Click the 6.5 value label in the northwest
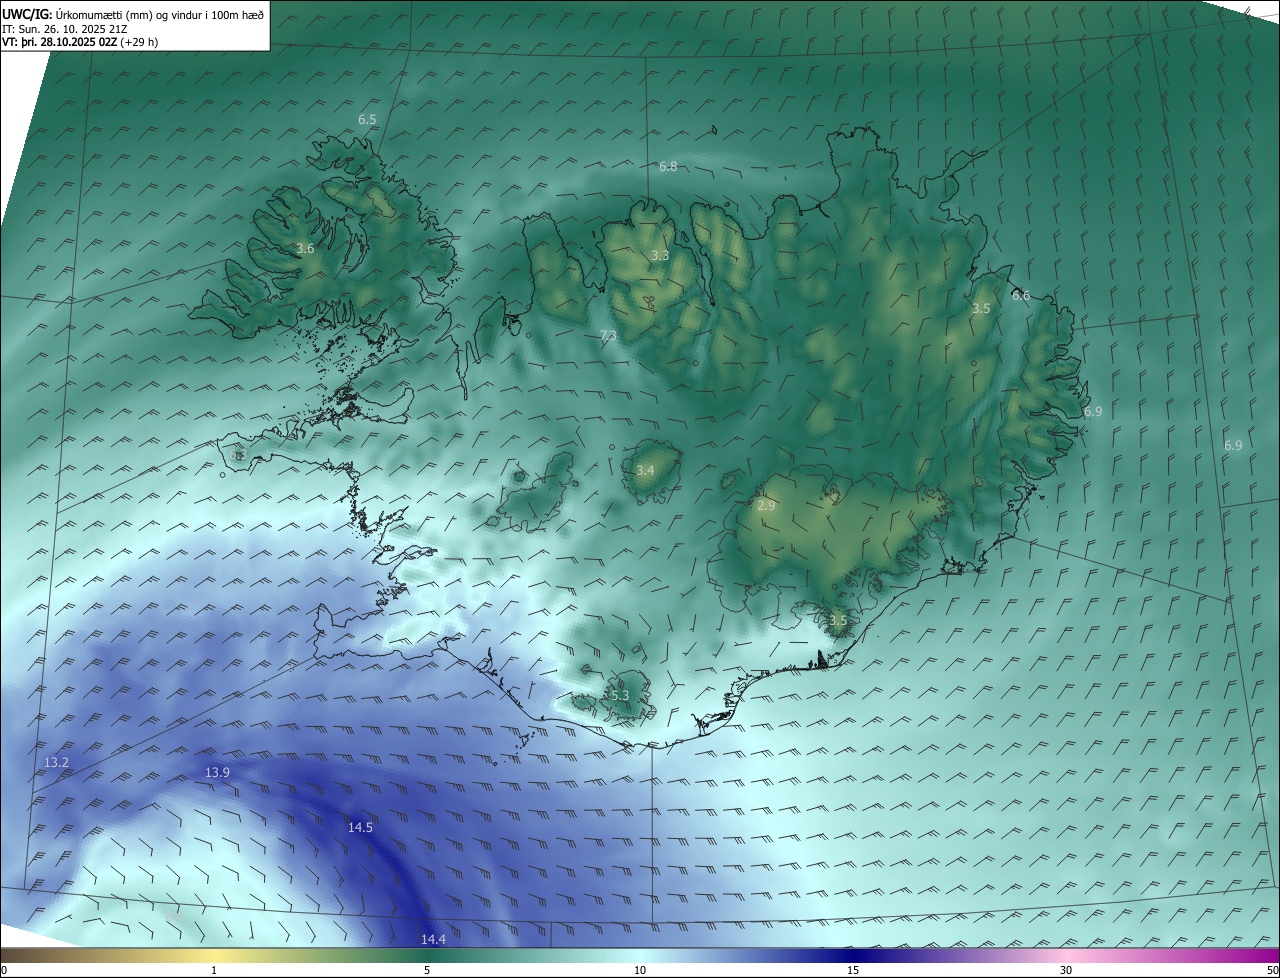Screen dimensions: 1280x978 tap(367, 120)
